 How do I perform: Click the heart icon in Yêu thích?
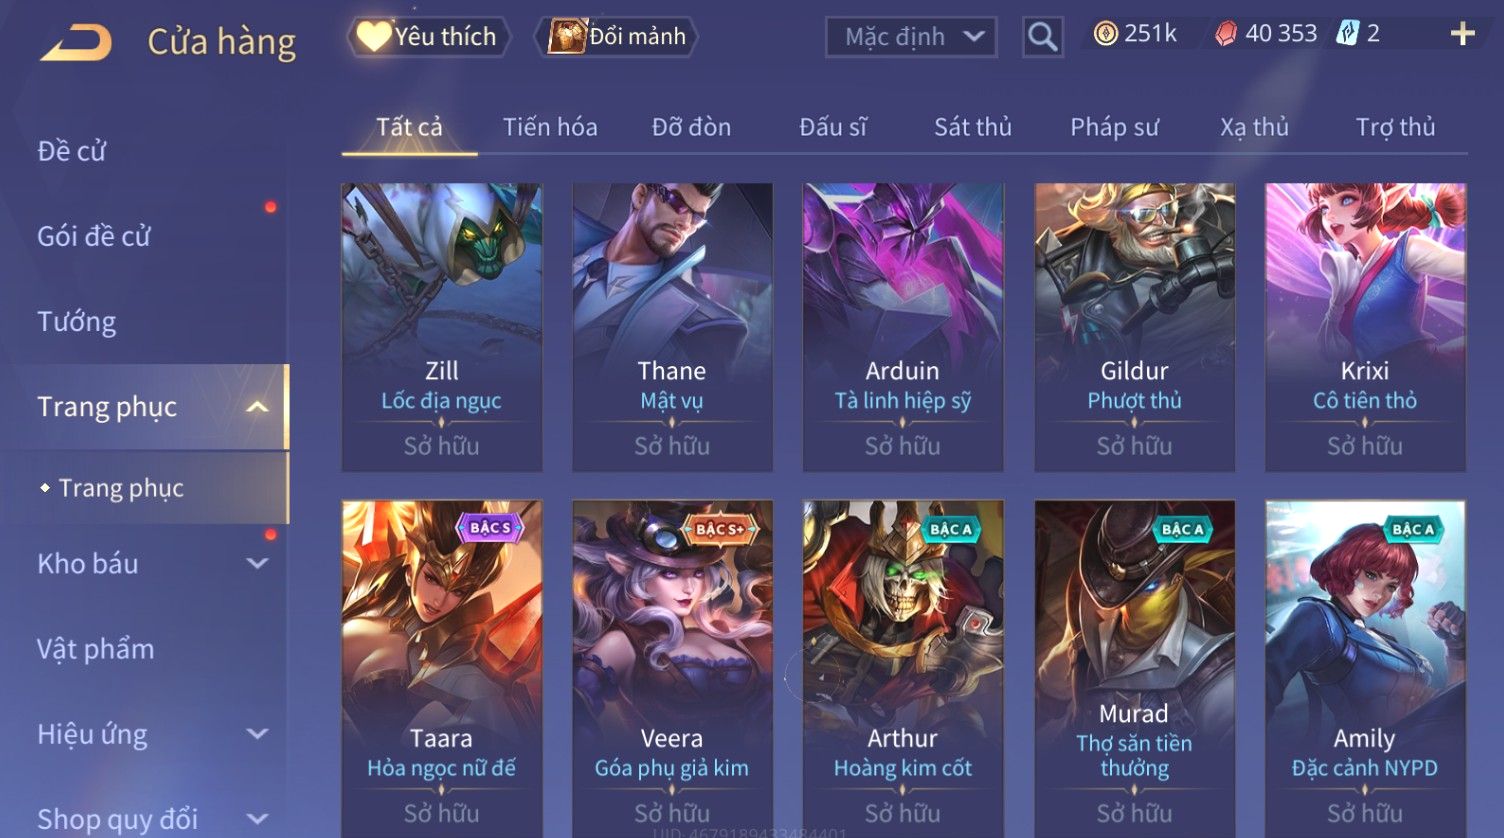[x=374, y=36]
